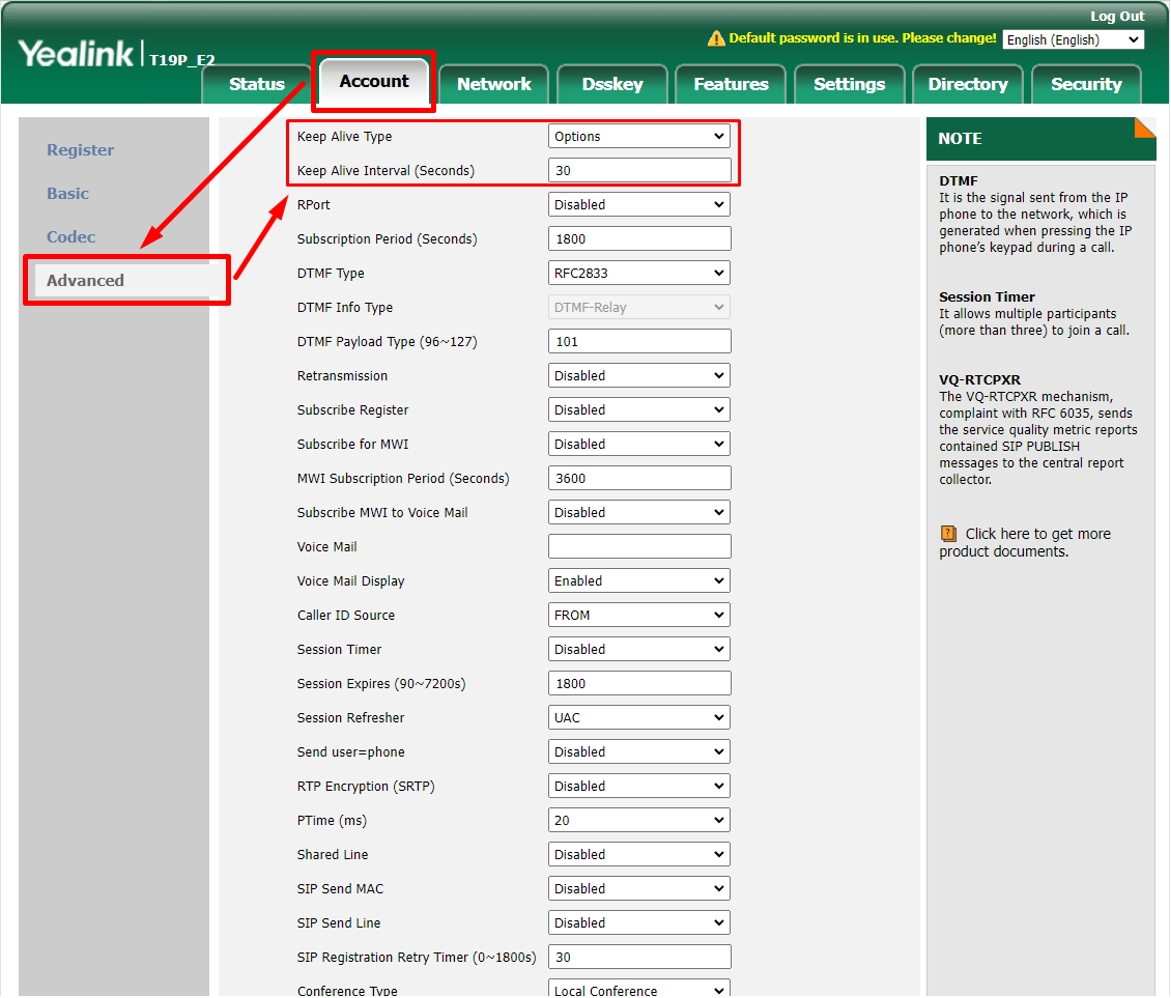Open the Session Refresher dropdown
The image size is (1171, 998).
point(638,718)
